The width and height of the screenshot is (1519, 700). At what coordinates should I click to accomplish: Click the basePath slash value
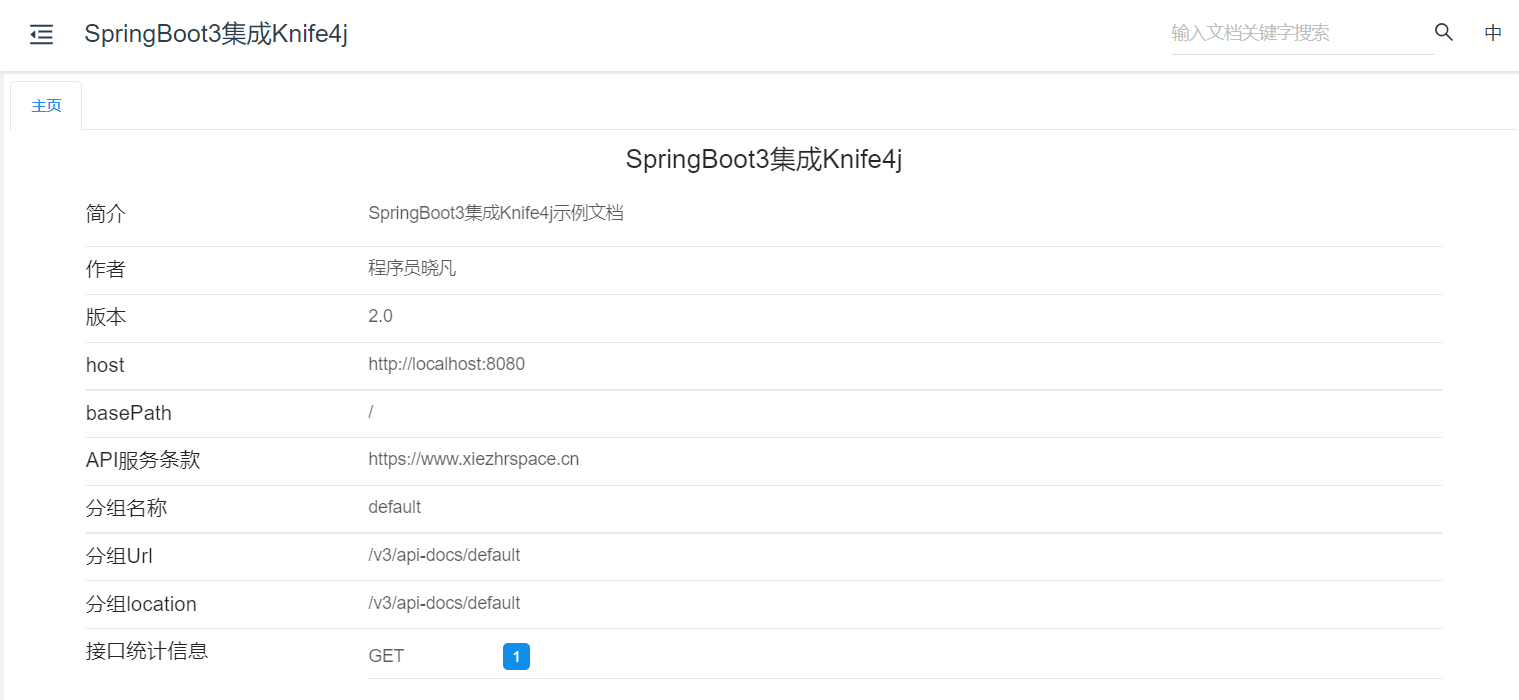point(371,412)
